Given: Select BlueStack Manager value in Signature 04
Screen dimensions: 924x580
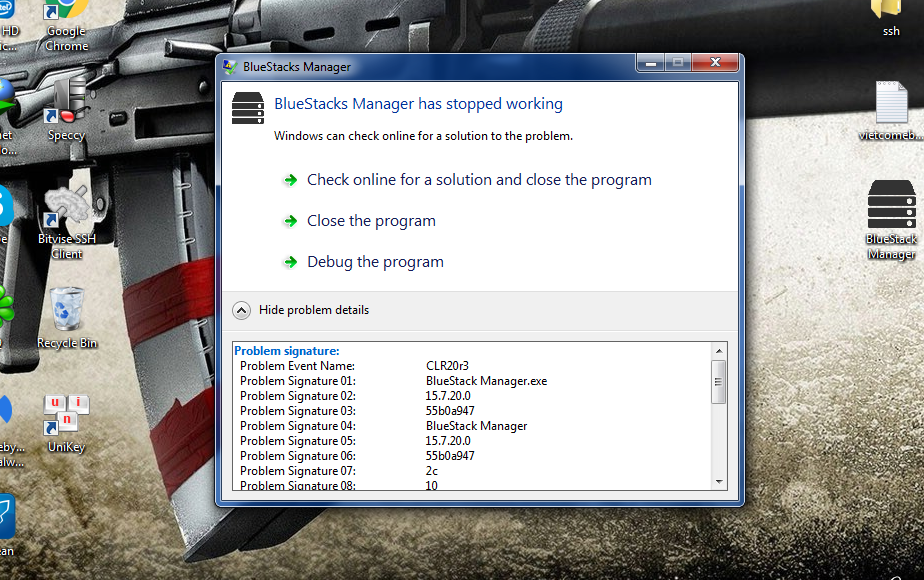Looking at the screenshot, I should (476, 426).
